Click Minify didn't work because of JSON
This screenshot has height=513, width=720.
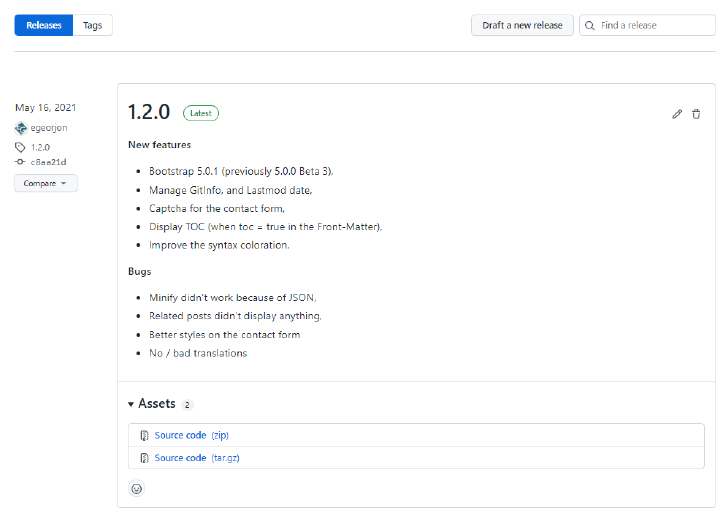point(233,298)
